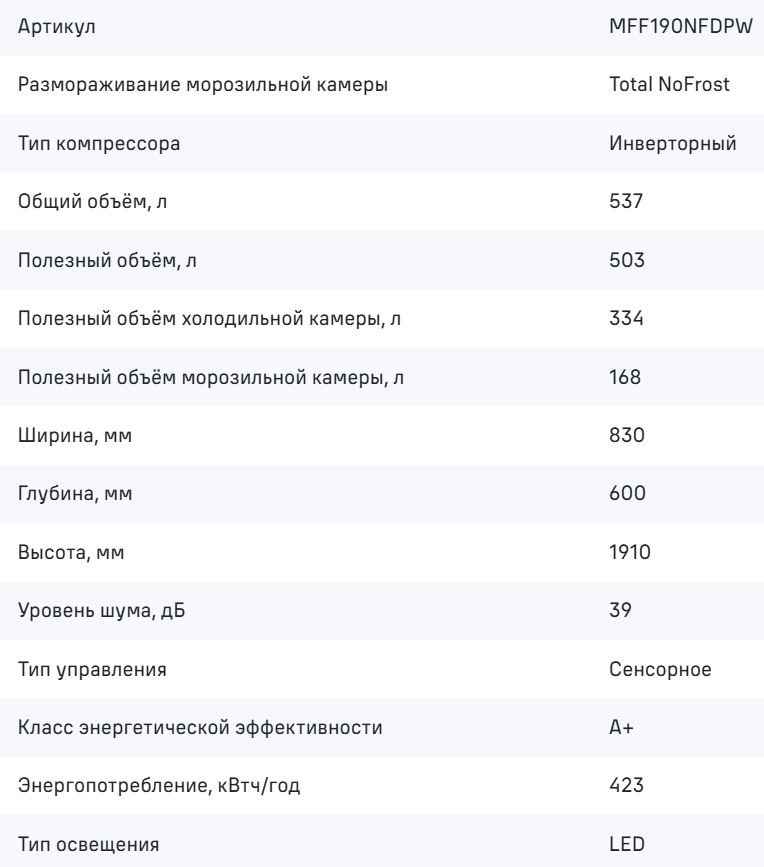Select the Класс энергетической эффективности label
Viewport: 764px width, 867px height.
click(x=200, y=728)
